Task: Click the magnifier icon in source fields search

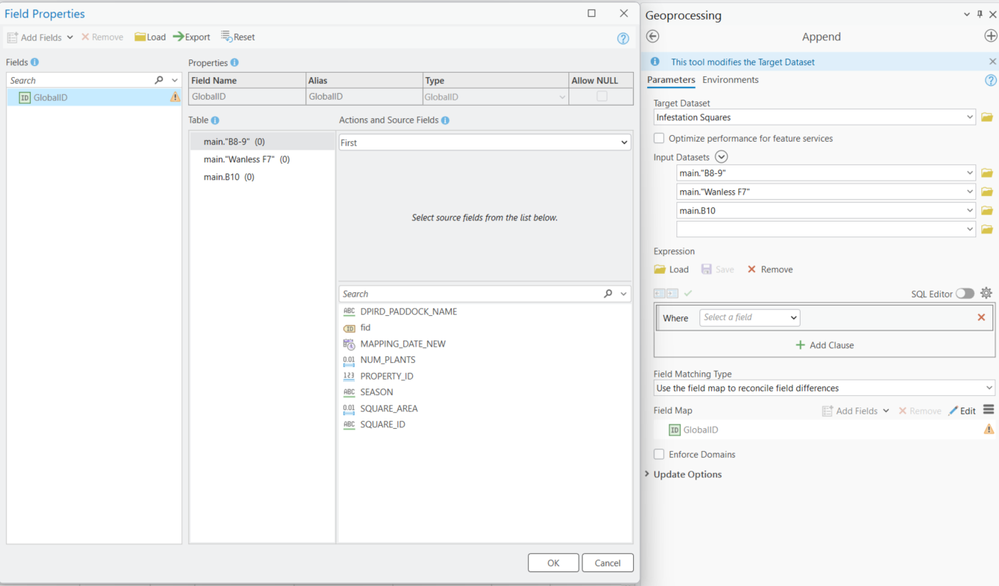Action: click(x=608, y=294)
